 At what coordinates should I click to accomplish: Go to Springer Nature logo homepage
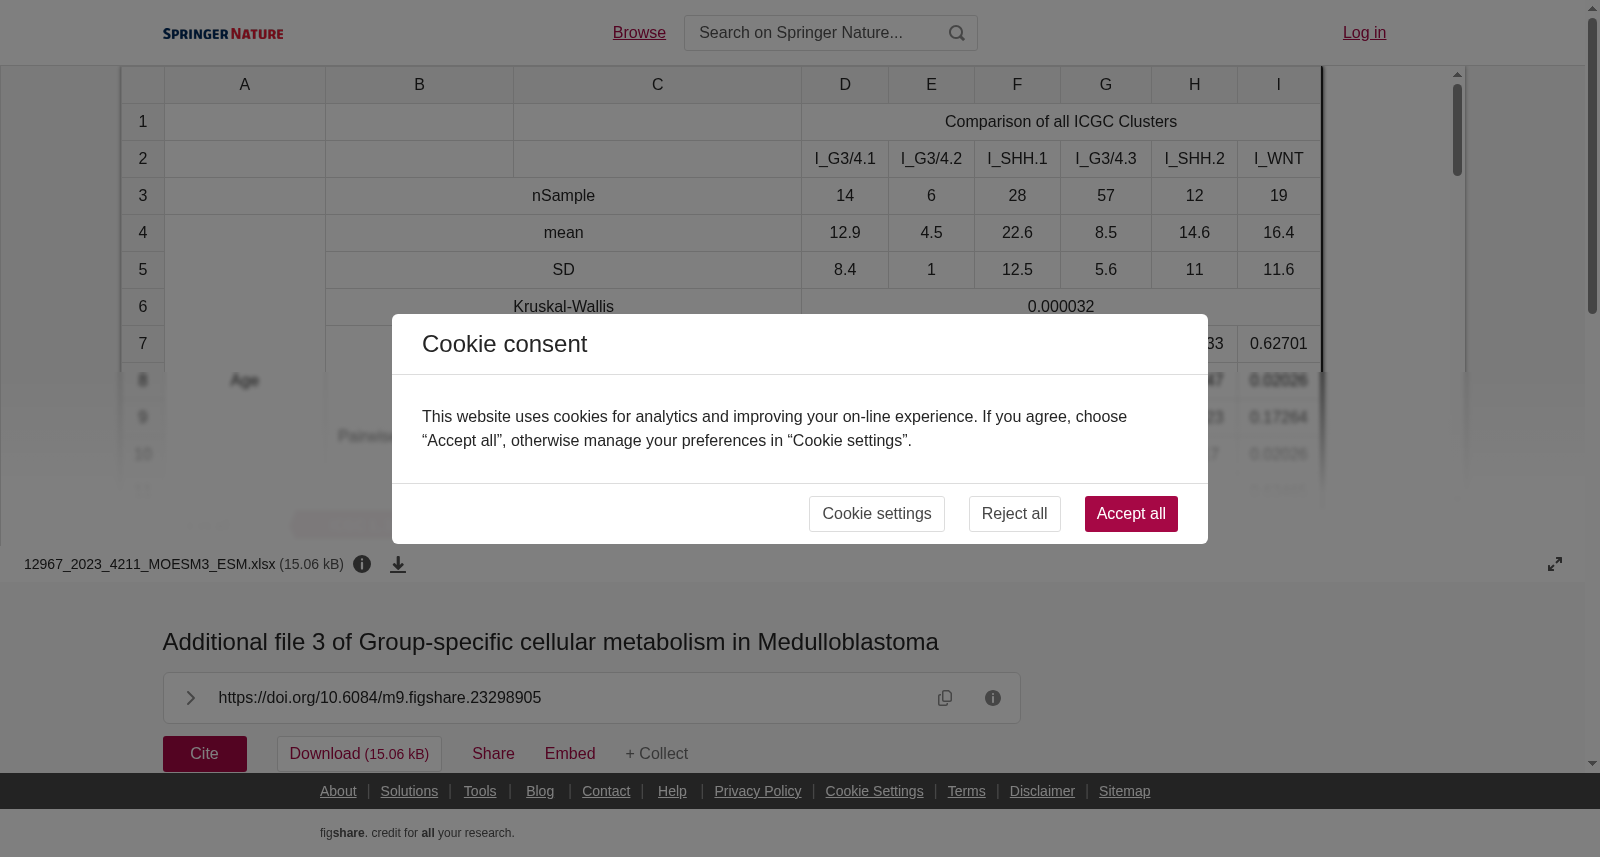coord(223,33)
